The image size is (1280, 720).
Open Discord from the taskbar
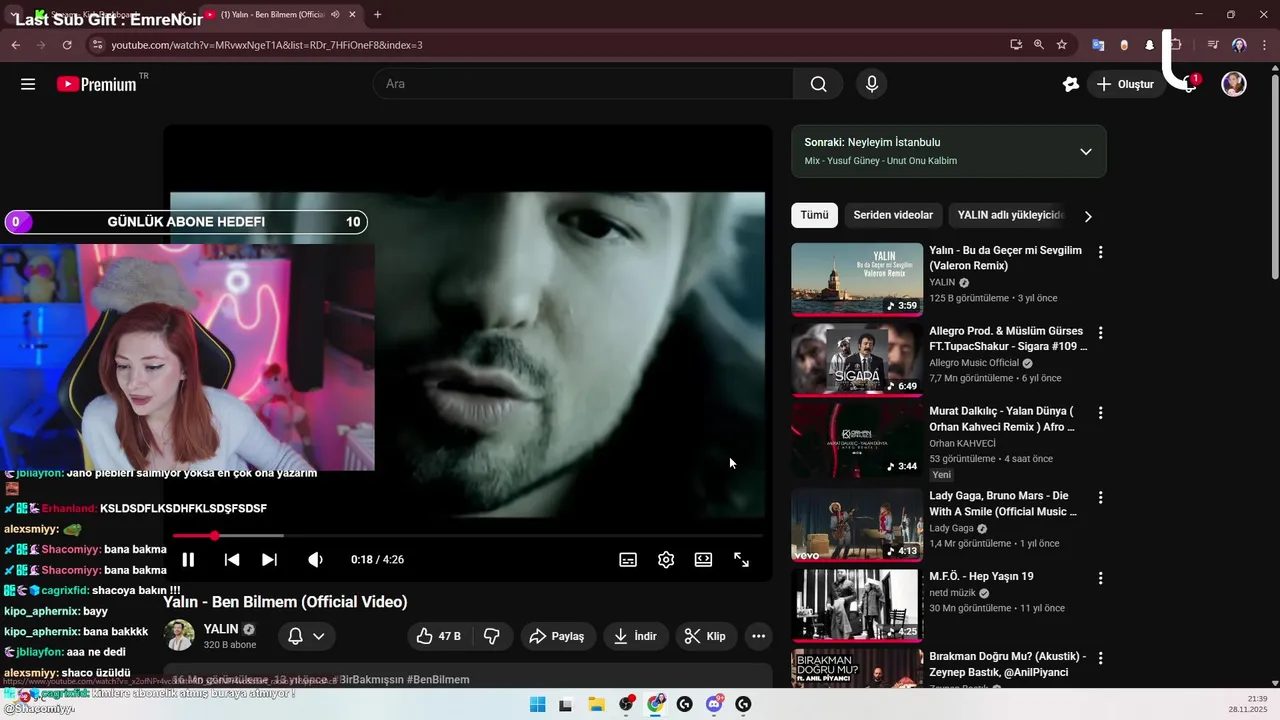click(x=714, y=704)
